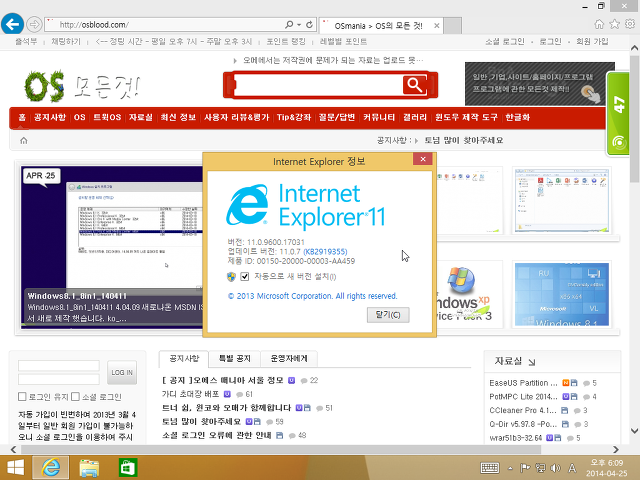The width and height of the screenshot is (640, 480).
Task: Focus the site search text box
Action: (318, 85)
